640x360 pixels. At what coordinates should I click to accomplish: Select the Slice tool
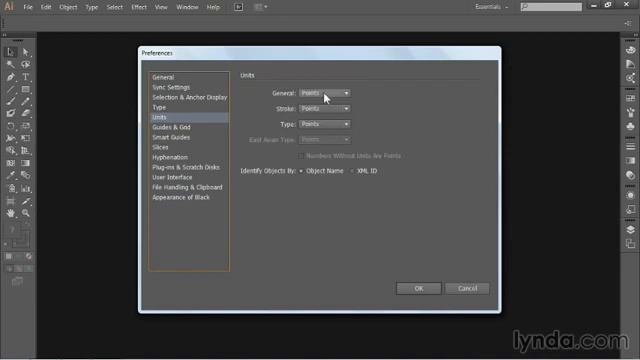tap(25, 201)
